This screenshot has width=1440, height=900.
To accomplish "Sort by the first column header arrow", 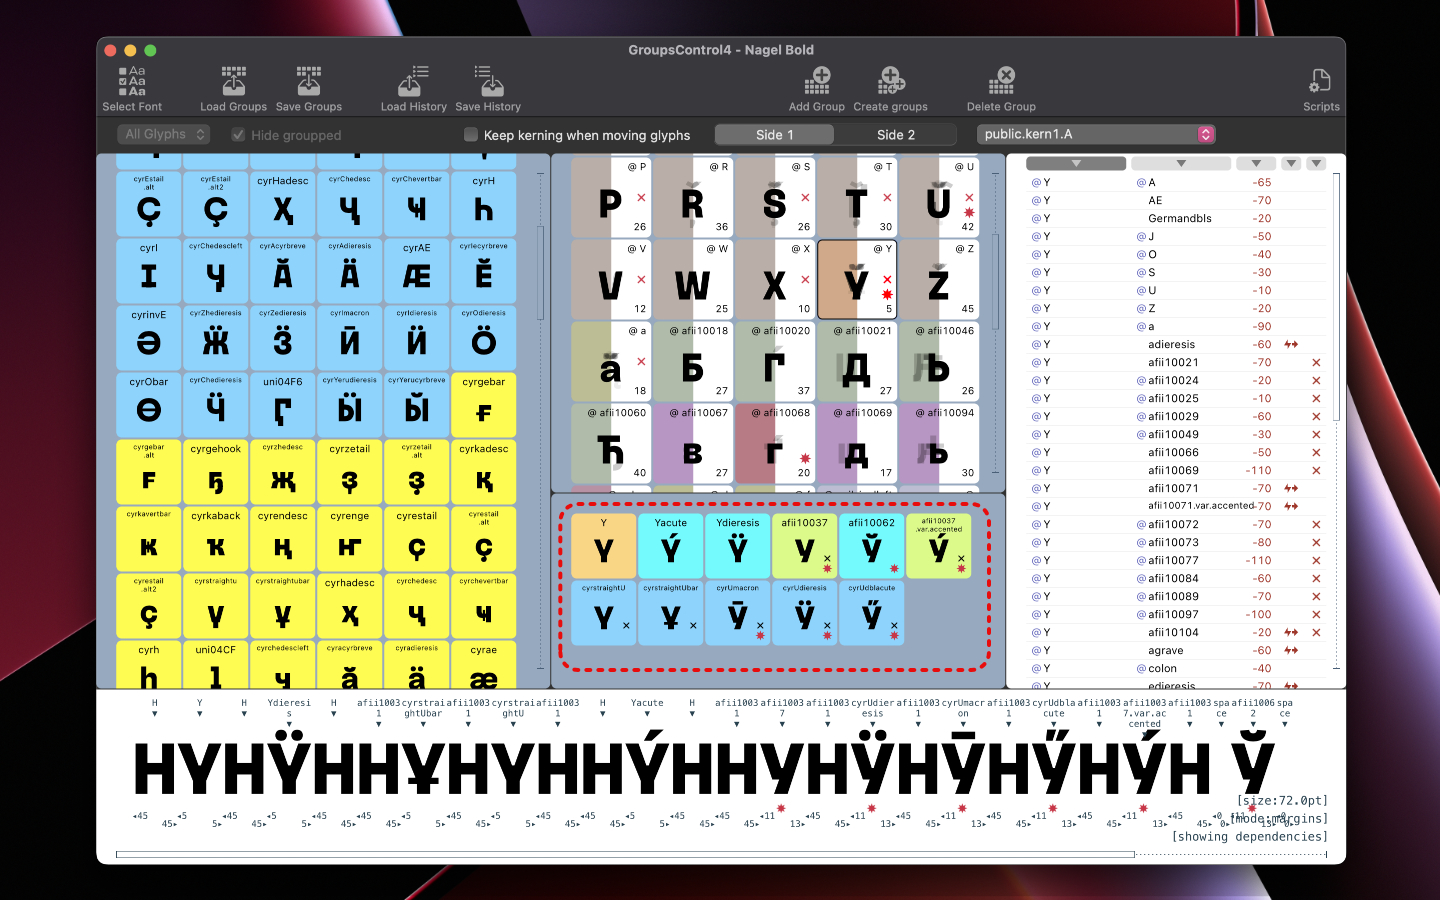I will coord(1076,163).
